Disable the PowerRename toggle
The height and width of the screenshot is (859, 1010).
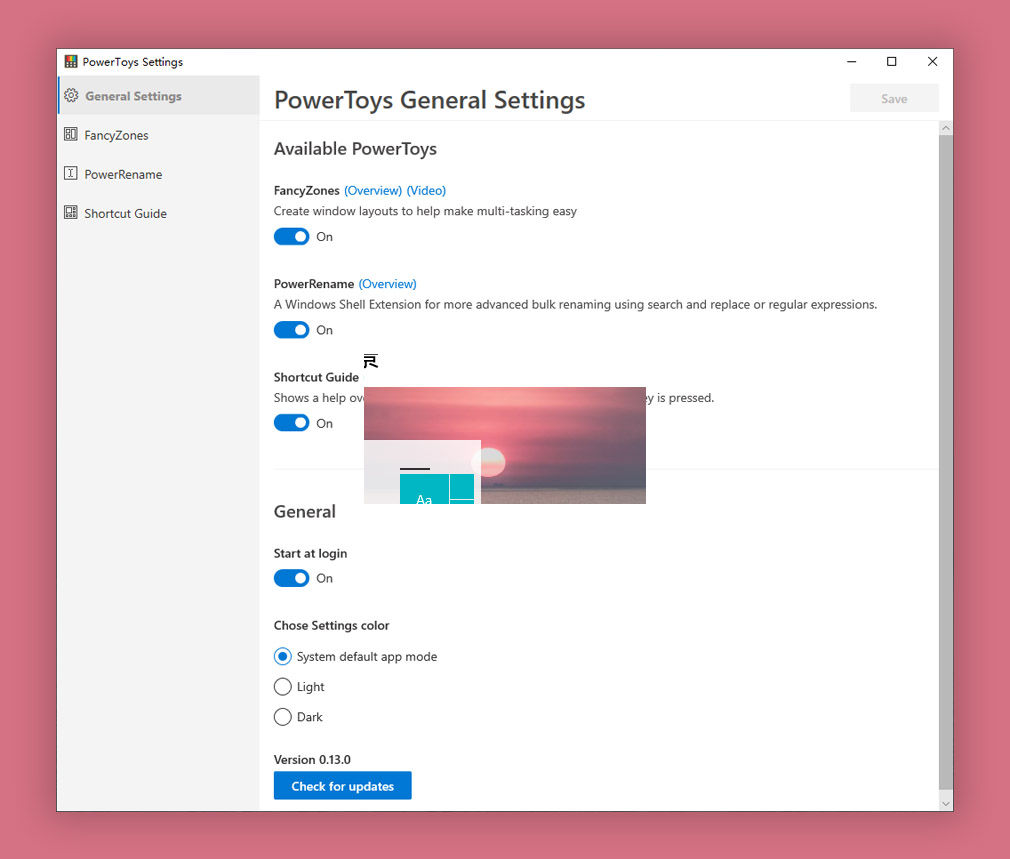tap(291, 330)
